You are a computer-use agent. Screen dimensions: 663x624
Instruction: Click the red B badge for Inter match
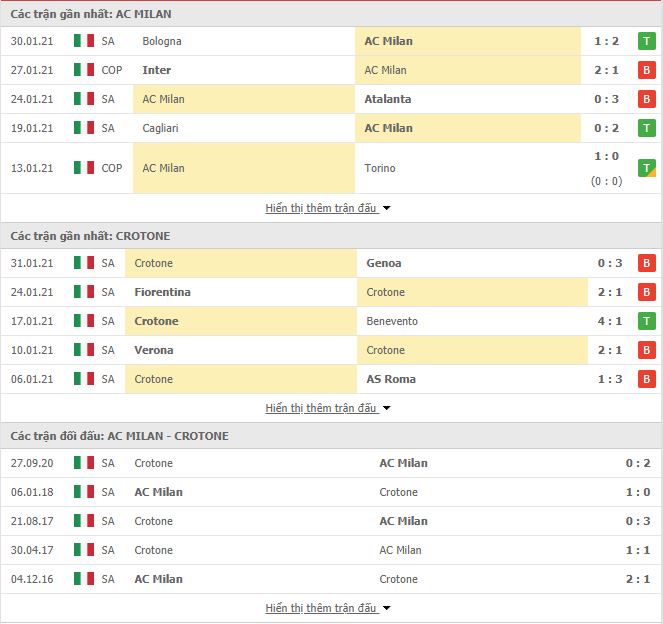pyautogui.click(x=646, y=70)
